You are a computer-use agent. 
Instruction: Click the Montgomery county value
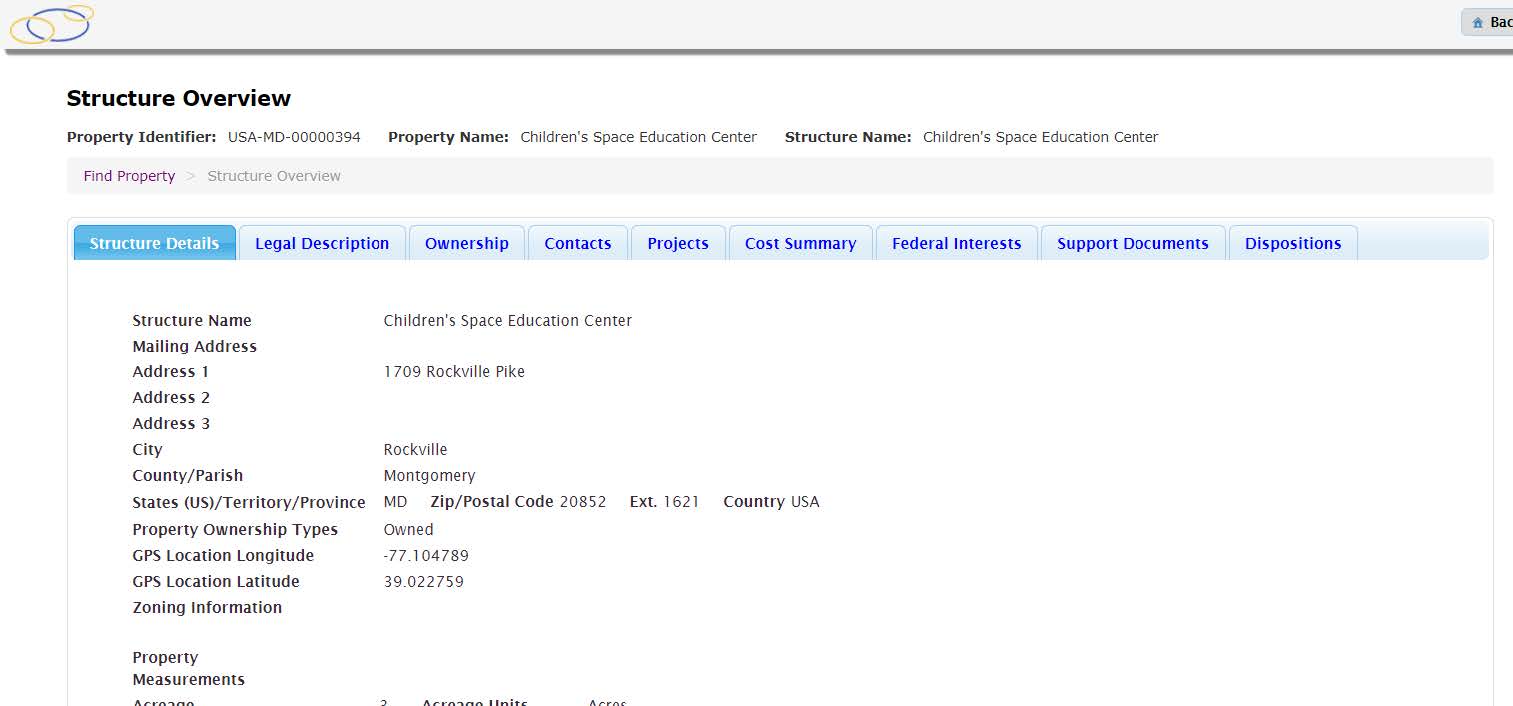coord(430,476)
